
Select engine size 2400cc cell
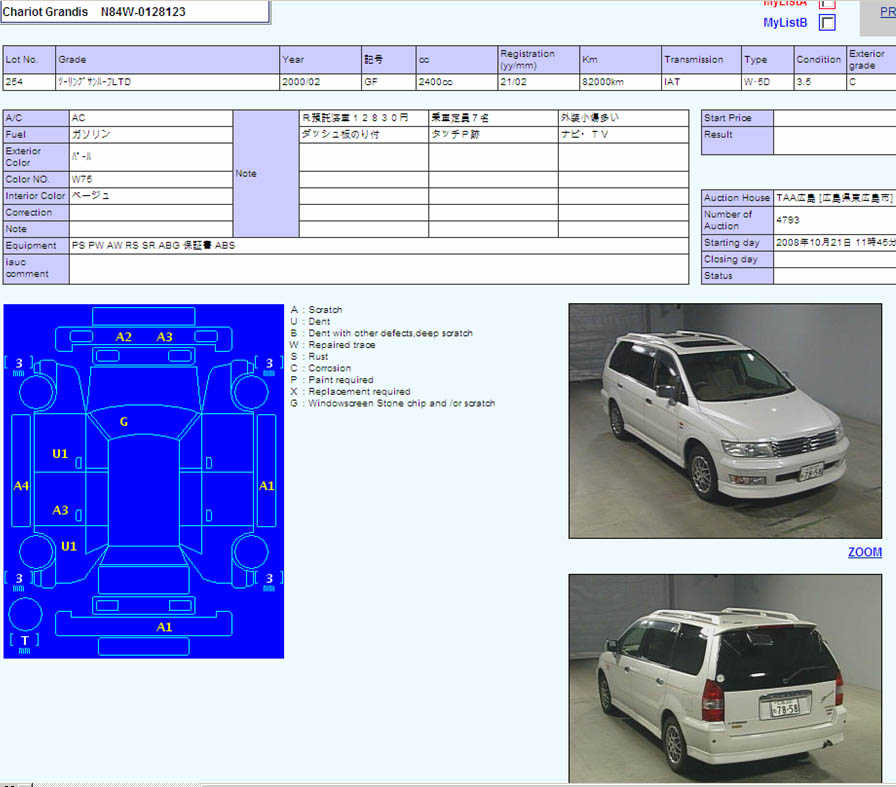pyautogui.click(x=457, y=82)
